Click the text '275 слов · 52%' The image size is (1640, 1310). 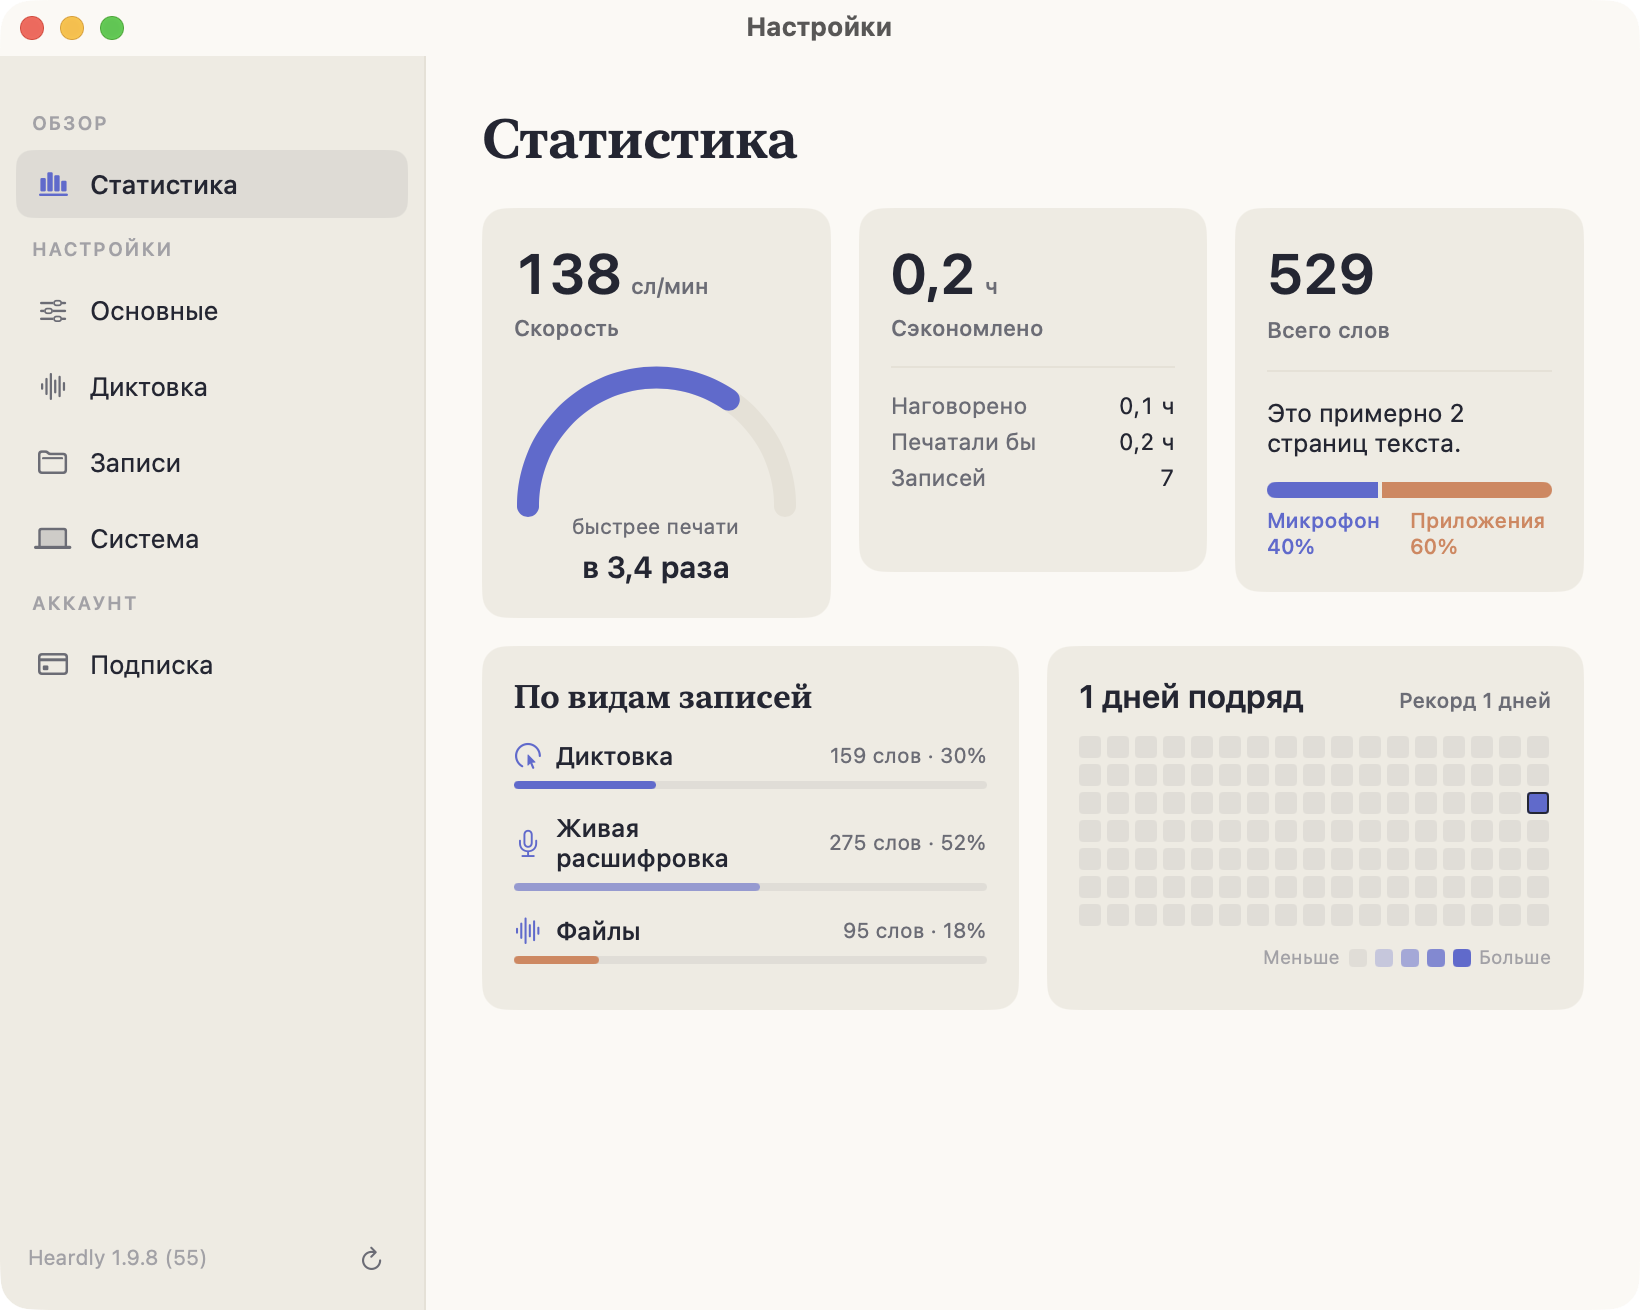(x=908, y=843)
